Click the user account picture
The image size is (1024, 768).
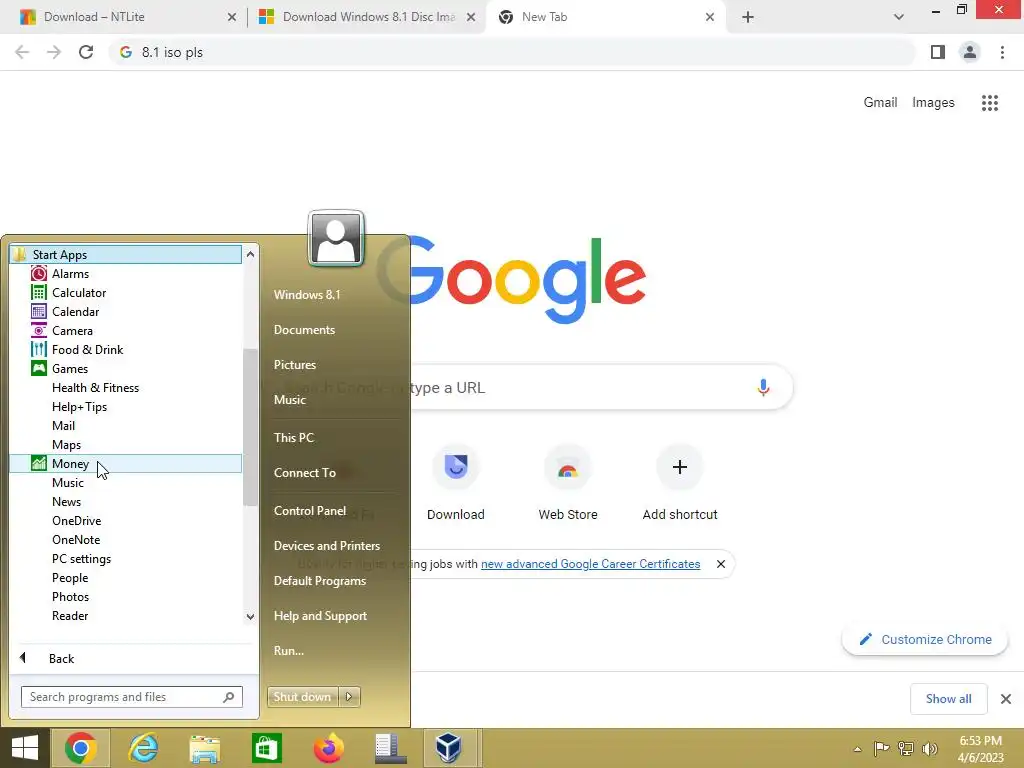[x=336, y=238]
